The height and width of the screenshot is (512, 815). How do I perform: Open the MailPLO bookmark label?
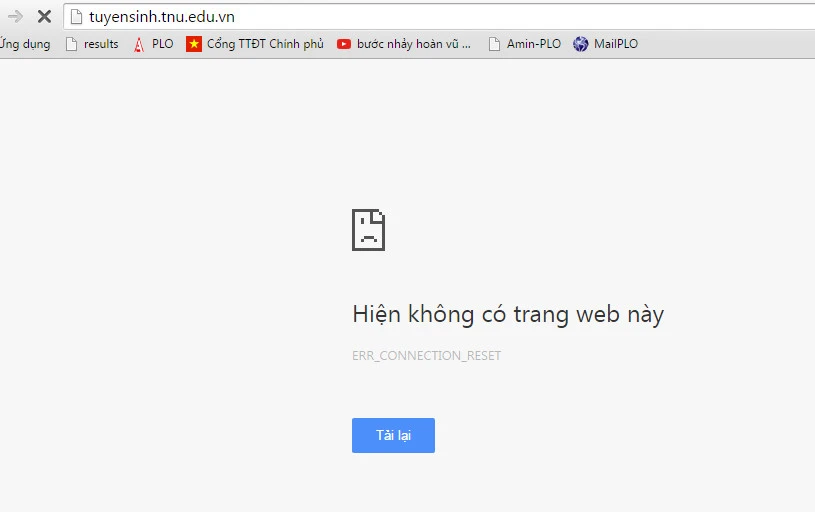point(615,44)
